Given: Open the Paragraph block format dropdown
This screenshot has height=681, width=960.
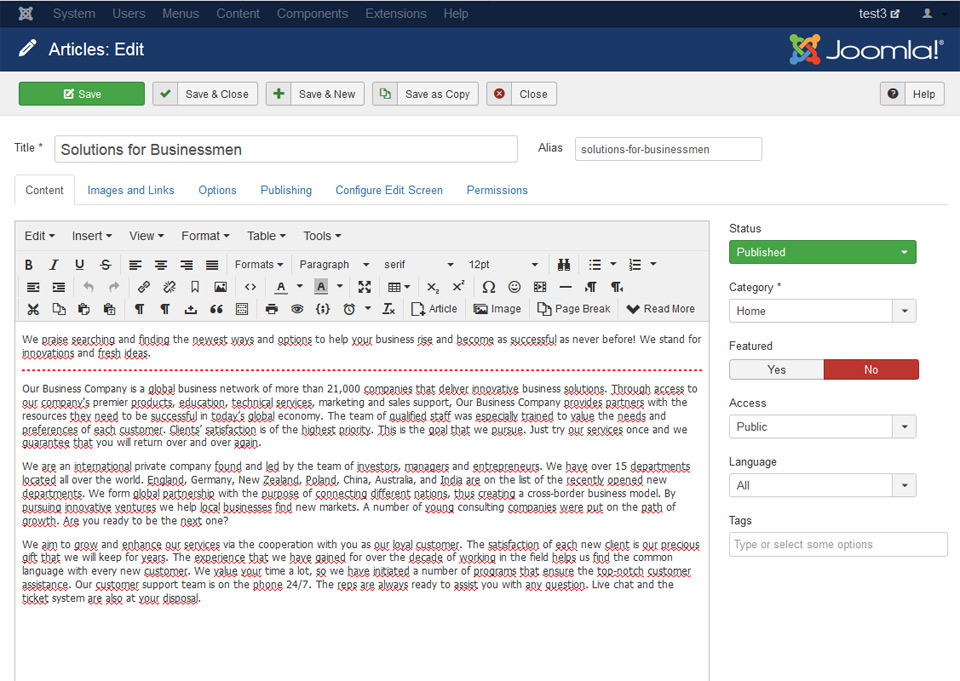Looking at the screenshot, I should point(334,265).
